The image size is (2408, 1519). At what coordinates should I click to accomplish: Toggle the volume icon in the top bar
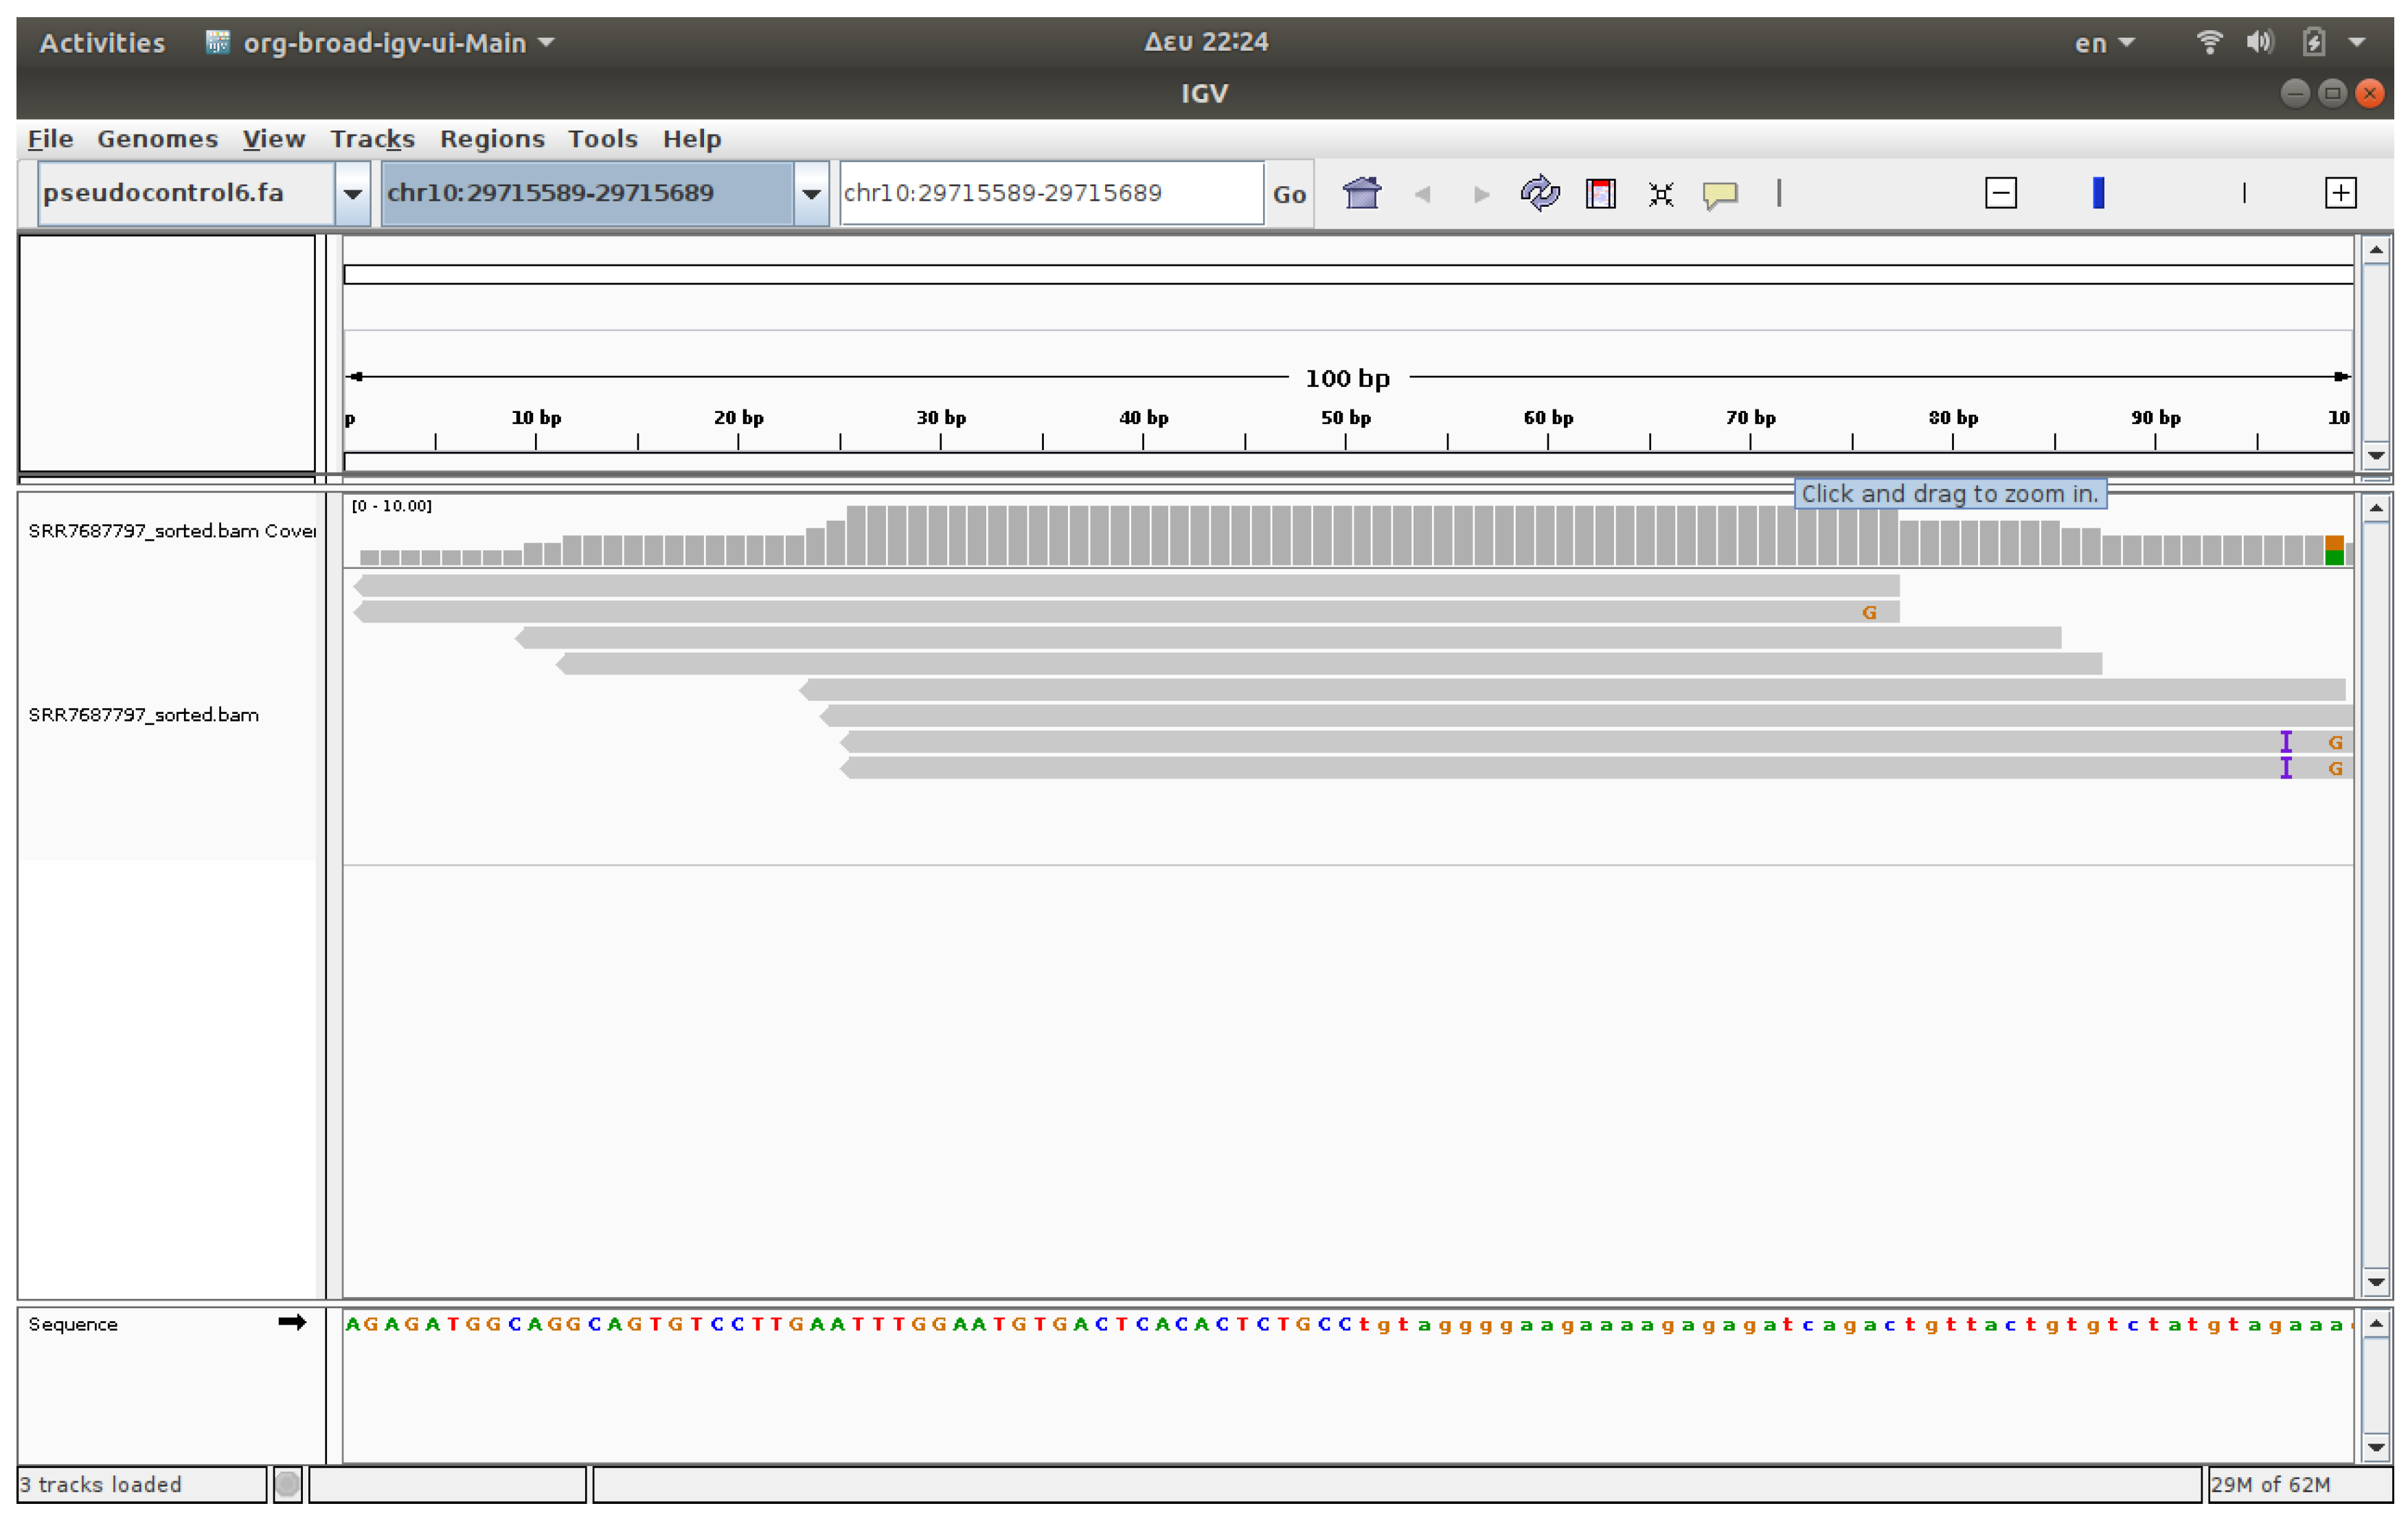click(x=2259, y=42)
